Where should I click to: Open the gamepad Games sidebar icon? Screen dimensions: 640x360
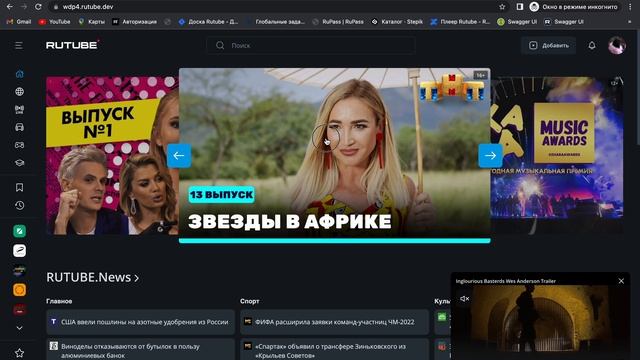click(x=19, y=145)
